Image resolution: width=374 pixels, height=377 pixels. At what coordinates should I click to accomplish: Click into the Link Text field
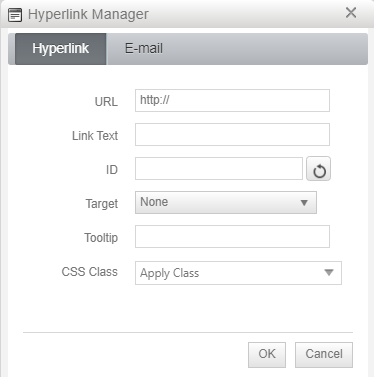[x=232, y=135]
